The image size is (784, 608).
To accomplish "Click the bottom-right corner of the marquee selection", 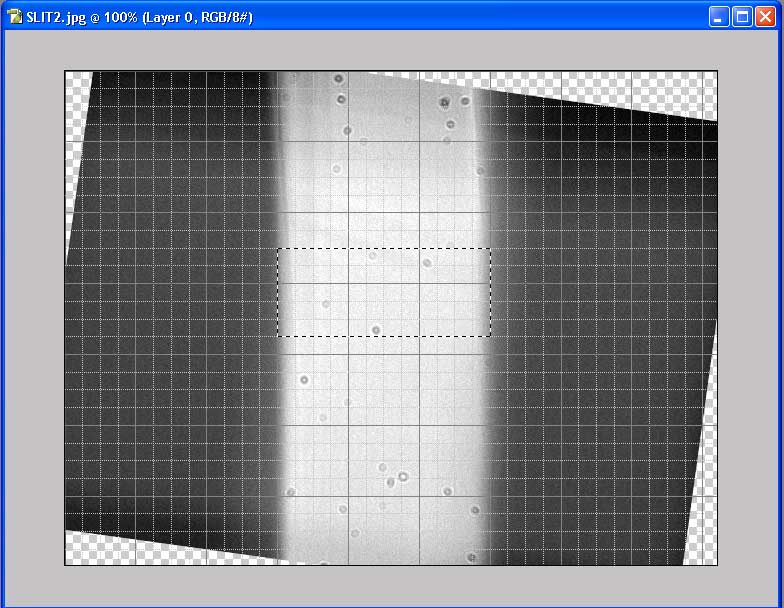I will pos(490,335).
